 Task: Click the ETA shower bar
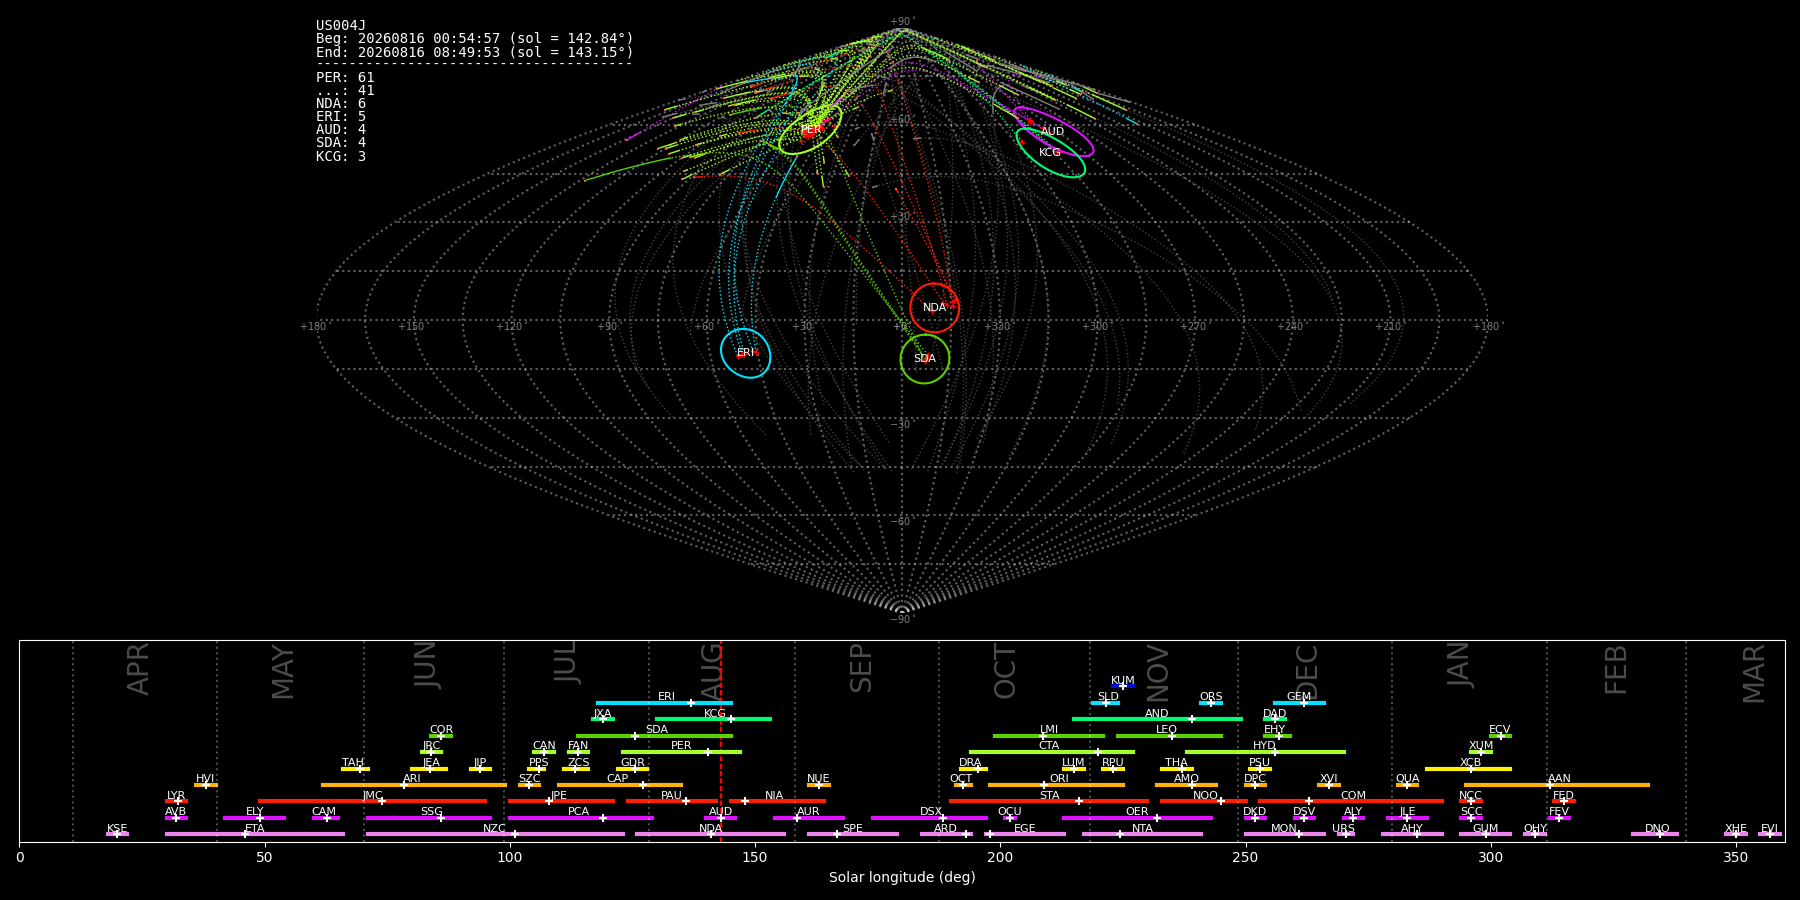click(255, 834)
